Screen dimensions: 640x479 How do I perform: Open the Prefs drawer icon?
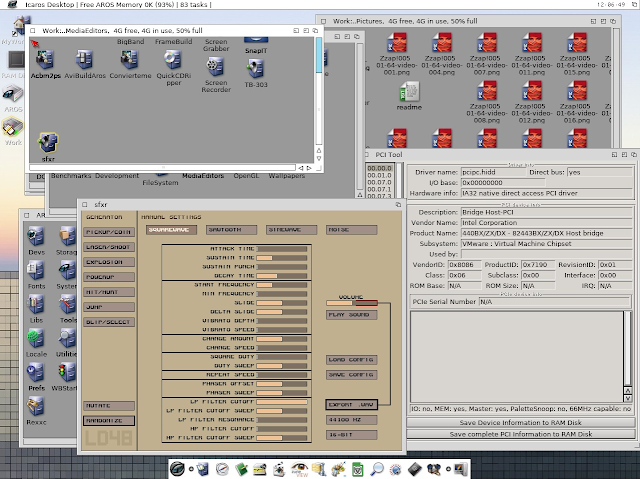[x=36, y=373]
